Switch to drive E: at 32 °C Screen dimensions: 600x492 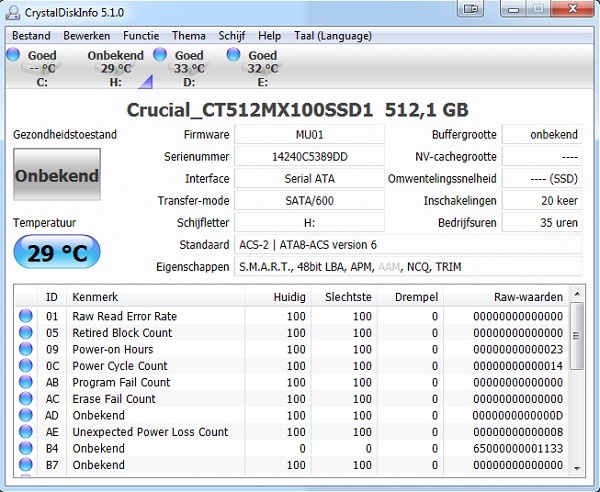click(262, 68)
